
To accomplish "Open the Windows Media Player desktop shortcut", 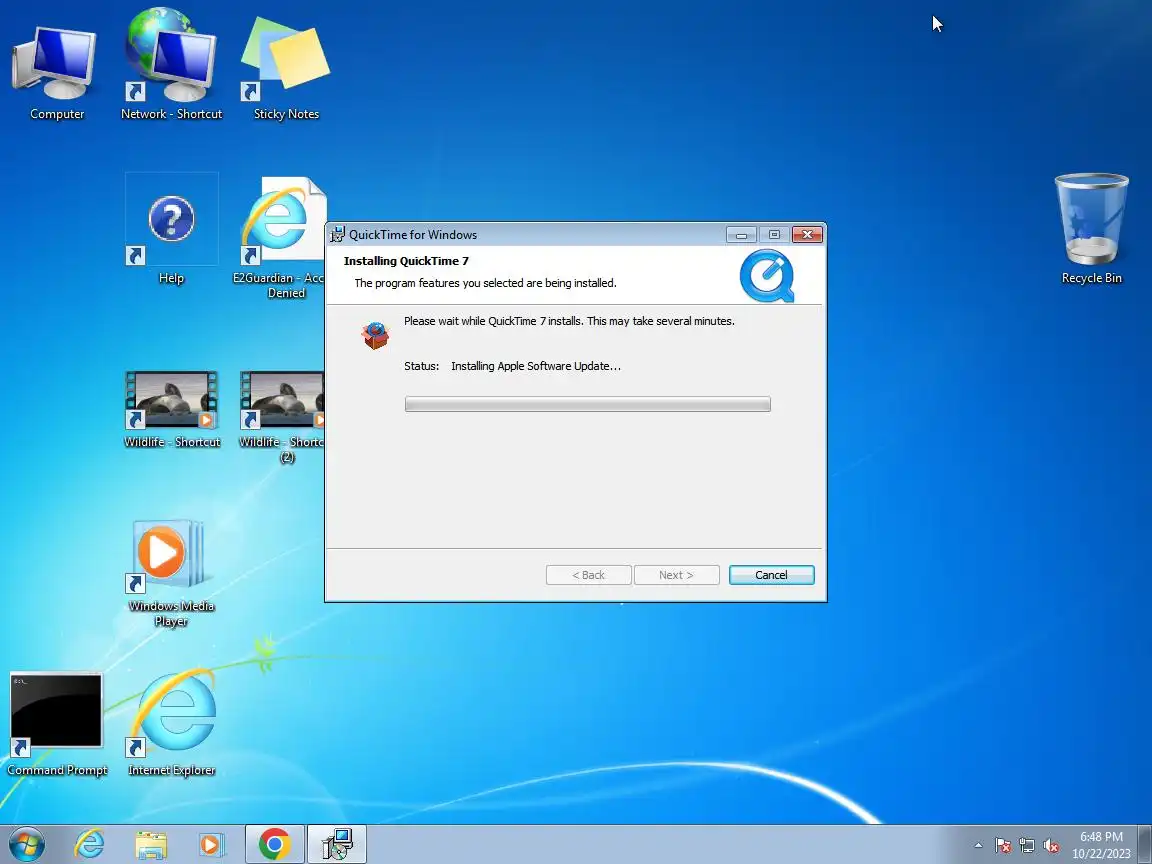I will (x=171, y=573).
